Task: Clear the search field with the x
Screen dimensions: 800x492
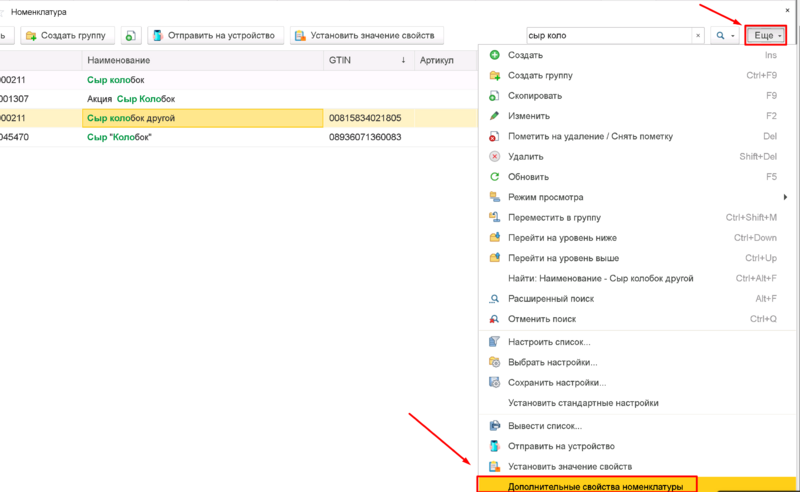Action: (698, 36)
